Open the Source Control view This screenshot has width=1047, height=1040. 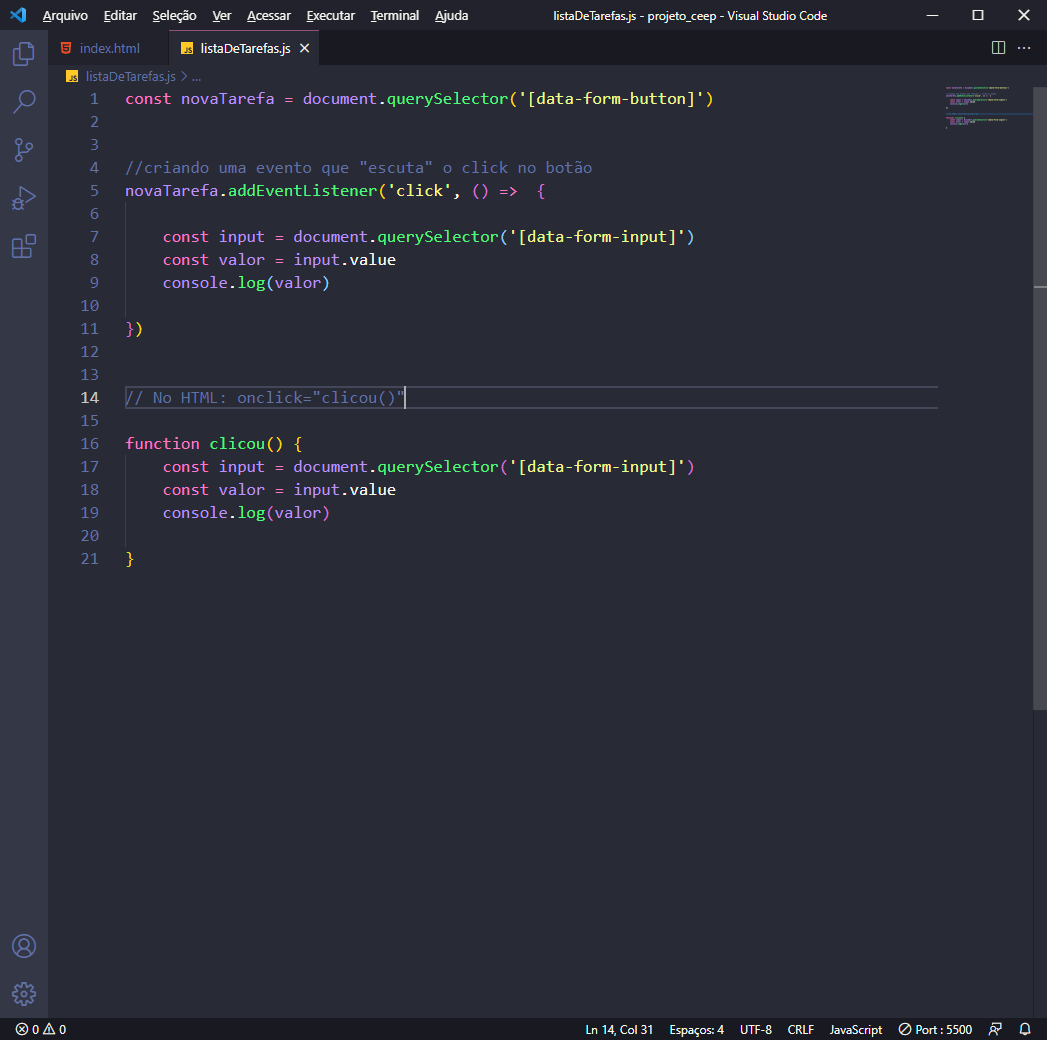24,150
